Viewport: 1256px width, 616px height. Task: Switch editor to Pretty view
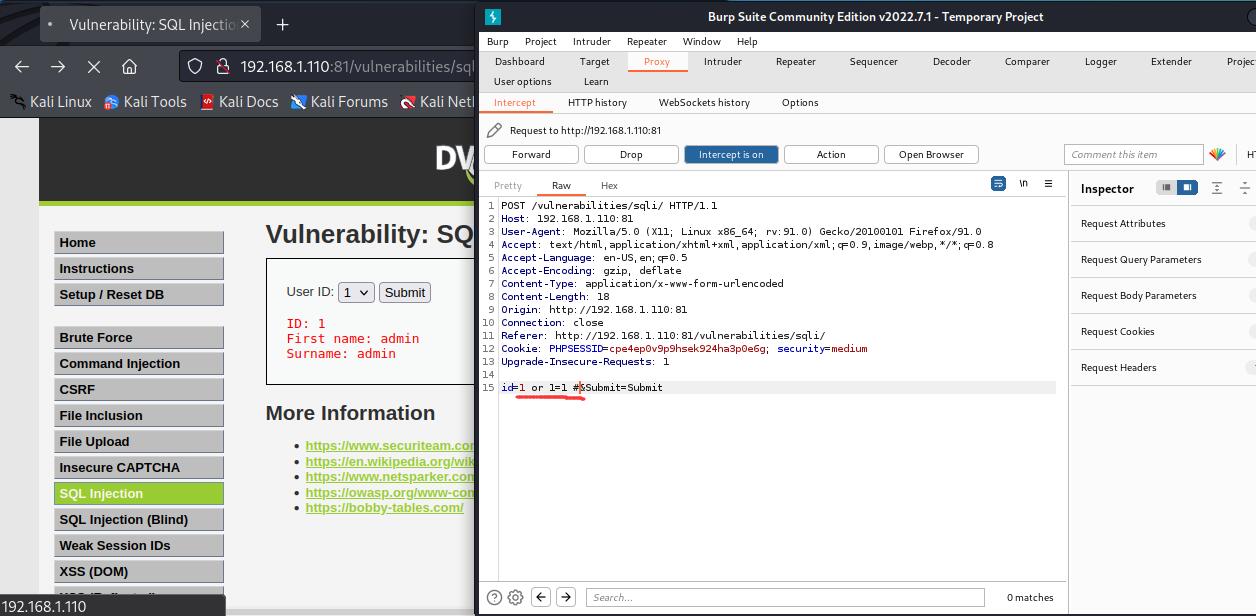(508, 185)
